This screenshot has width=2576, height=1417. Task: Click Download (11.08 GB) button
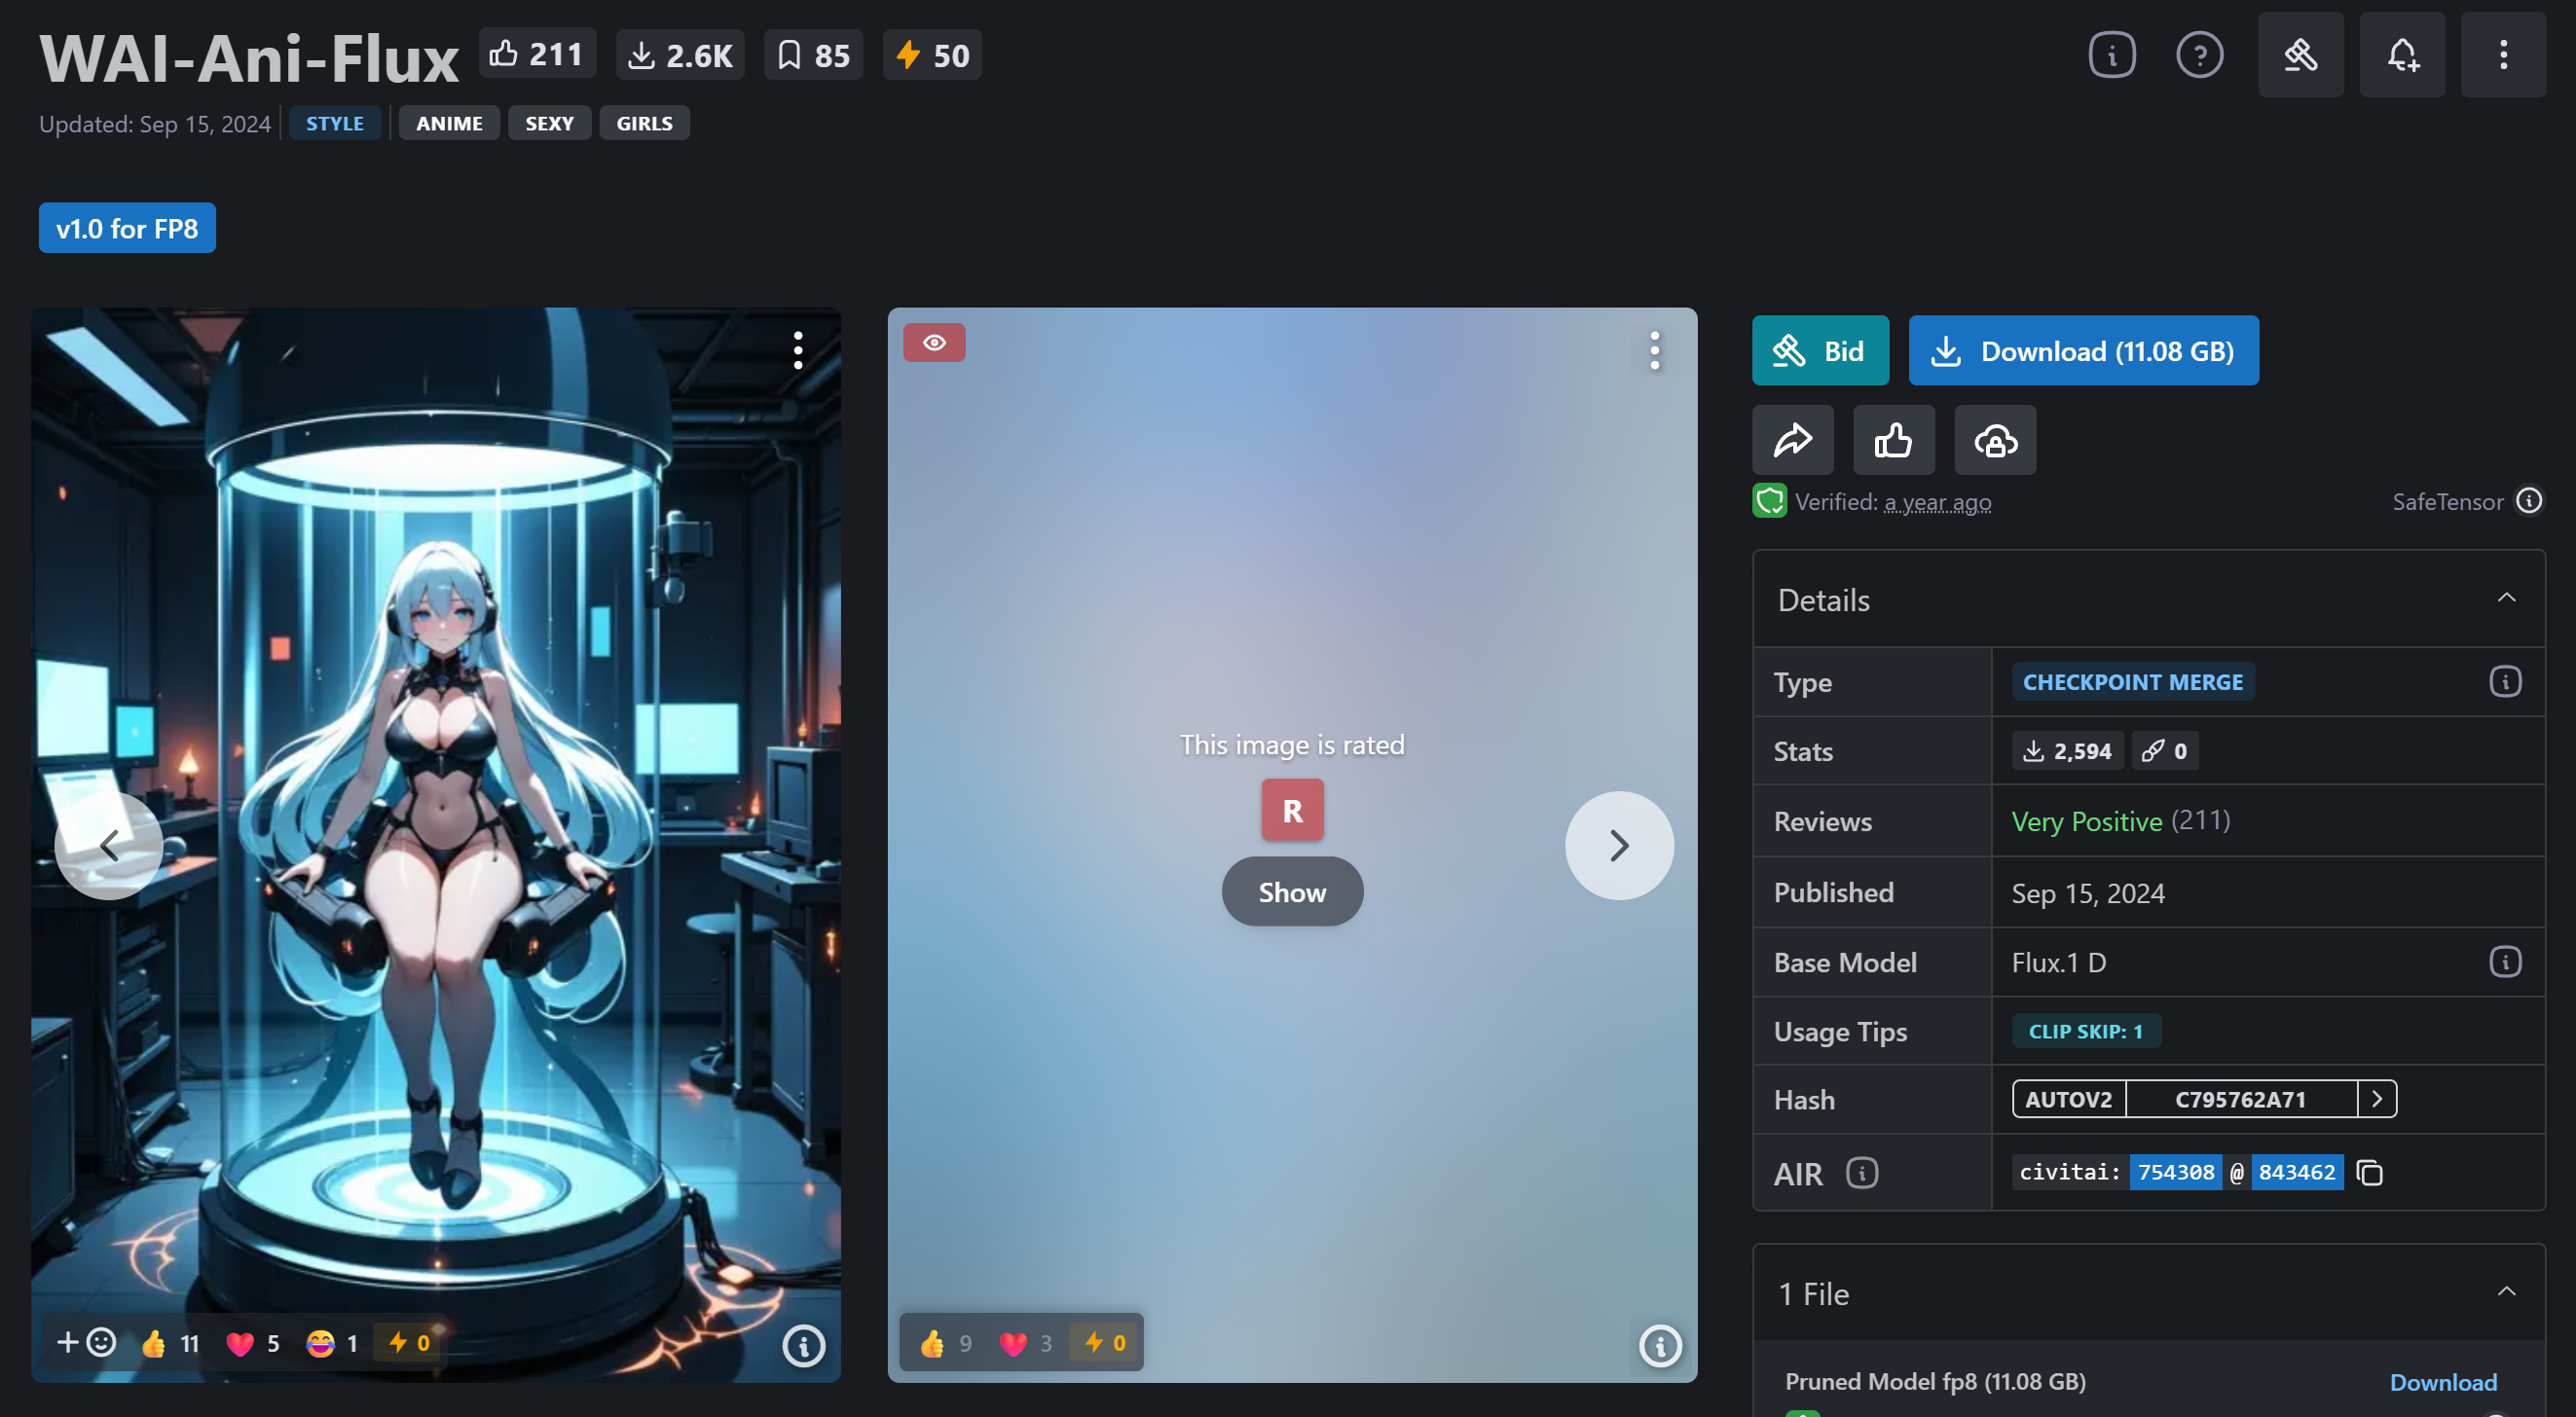click(x=2083, y=351)
